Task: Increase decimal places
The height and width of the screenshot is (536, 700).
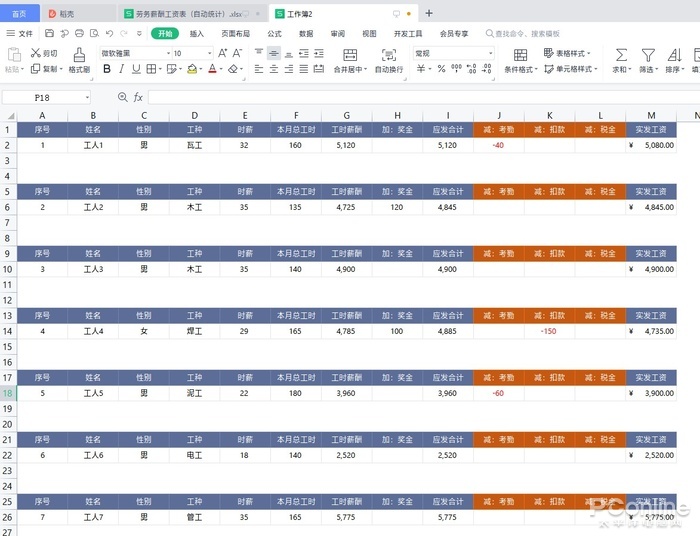Action: (x=471, y=69)
